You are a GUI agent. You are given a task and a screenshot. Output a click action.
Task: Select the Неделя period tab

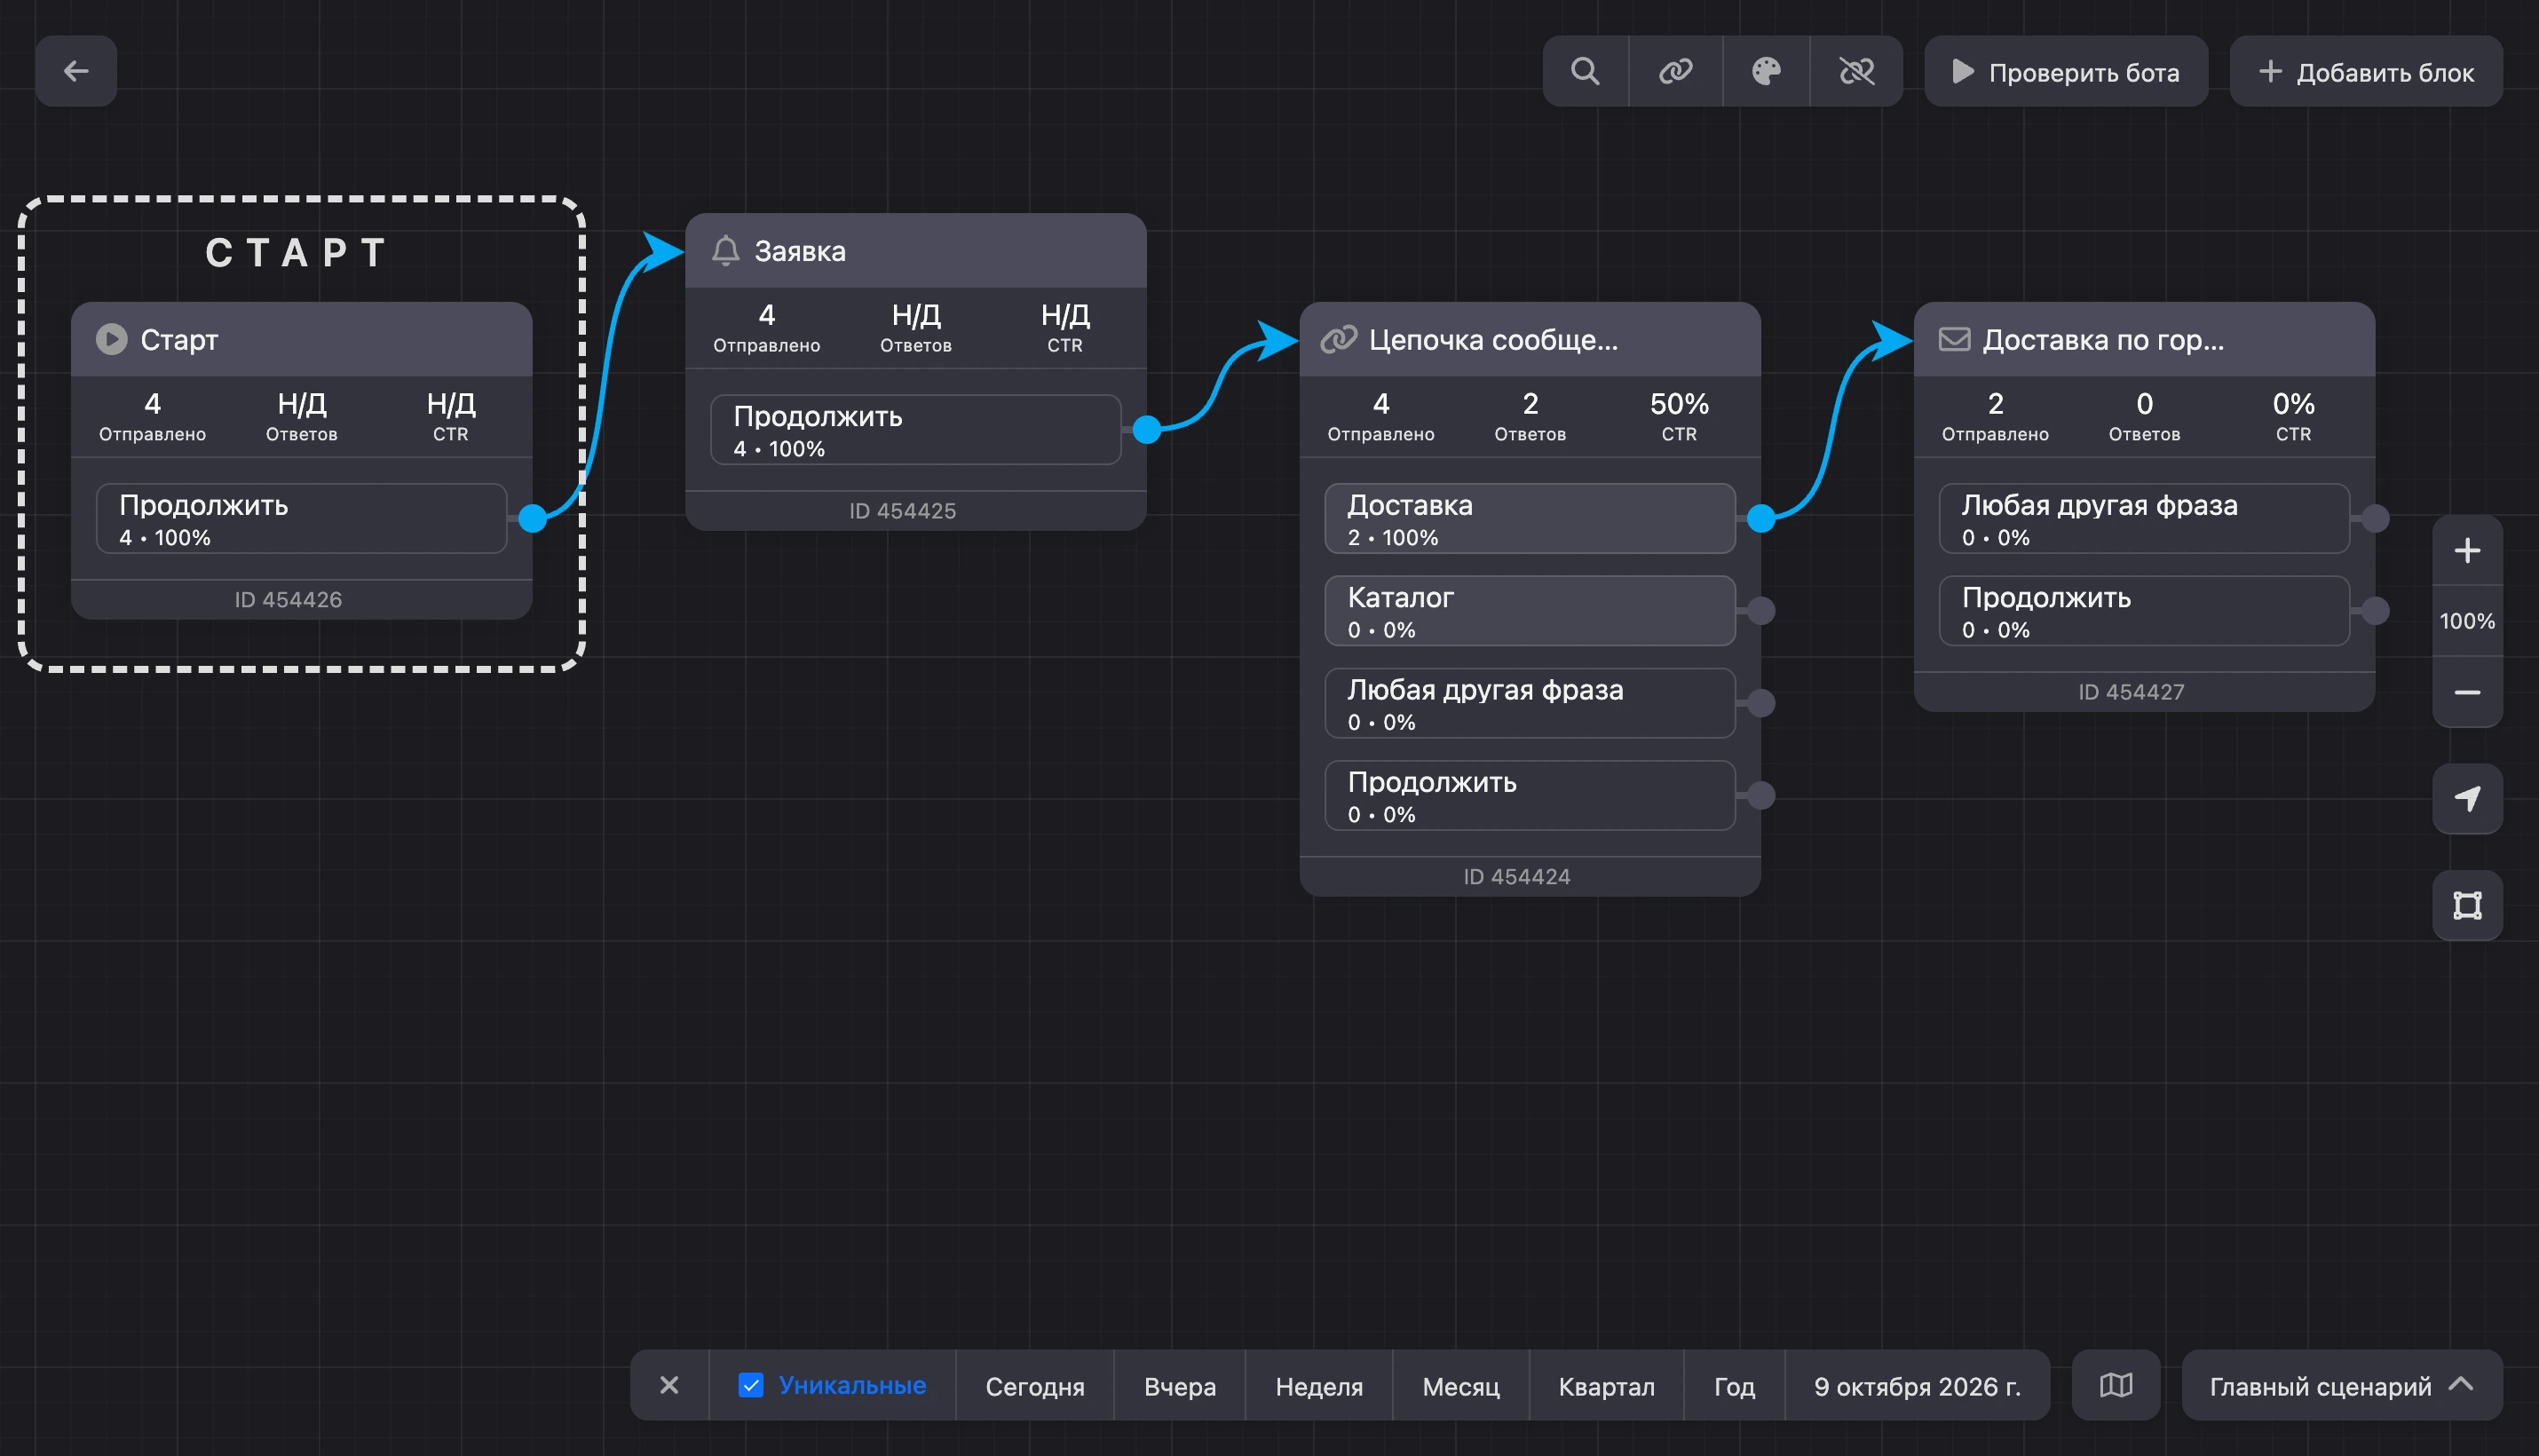[1319, 1386]
